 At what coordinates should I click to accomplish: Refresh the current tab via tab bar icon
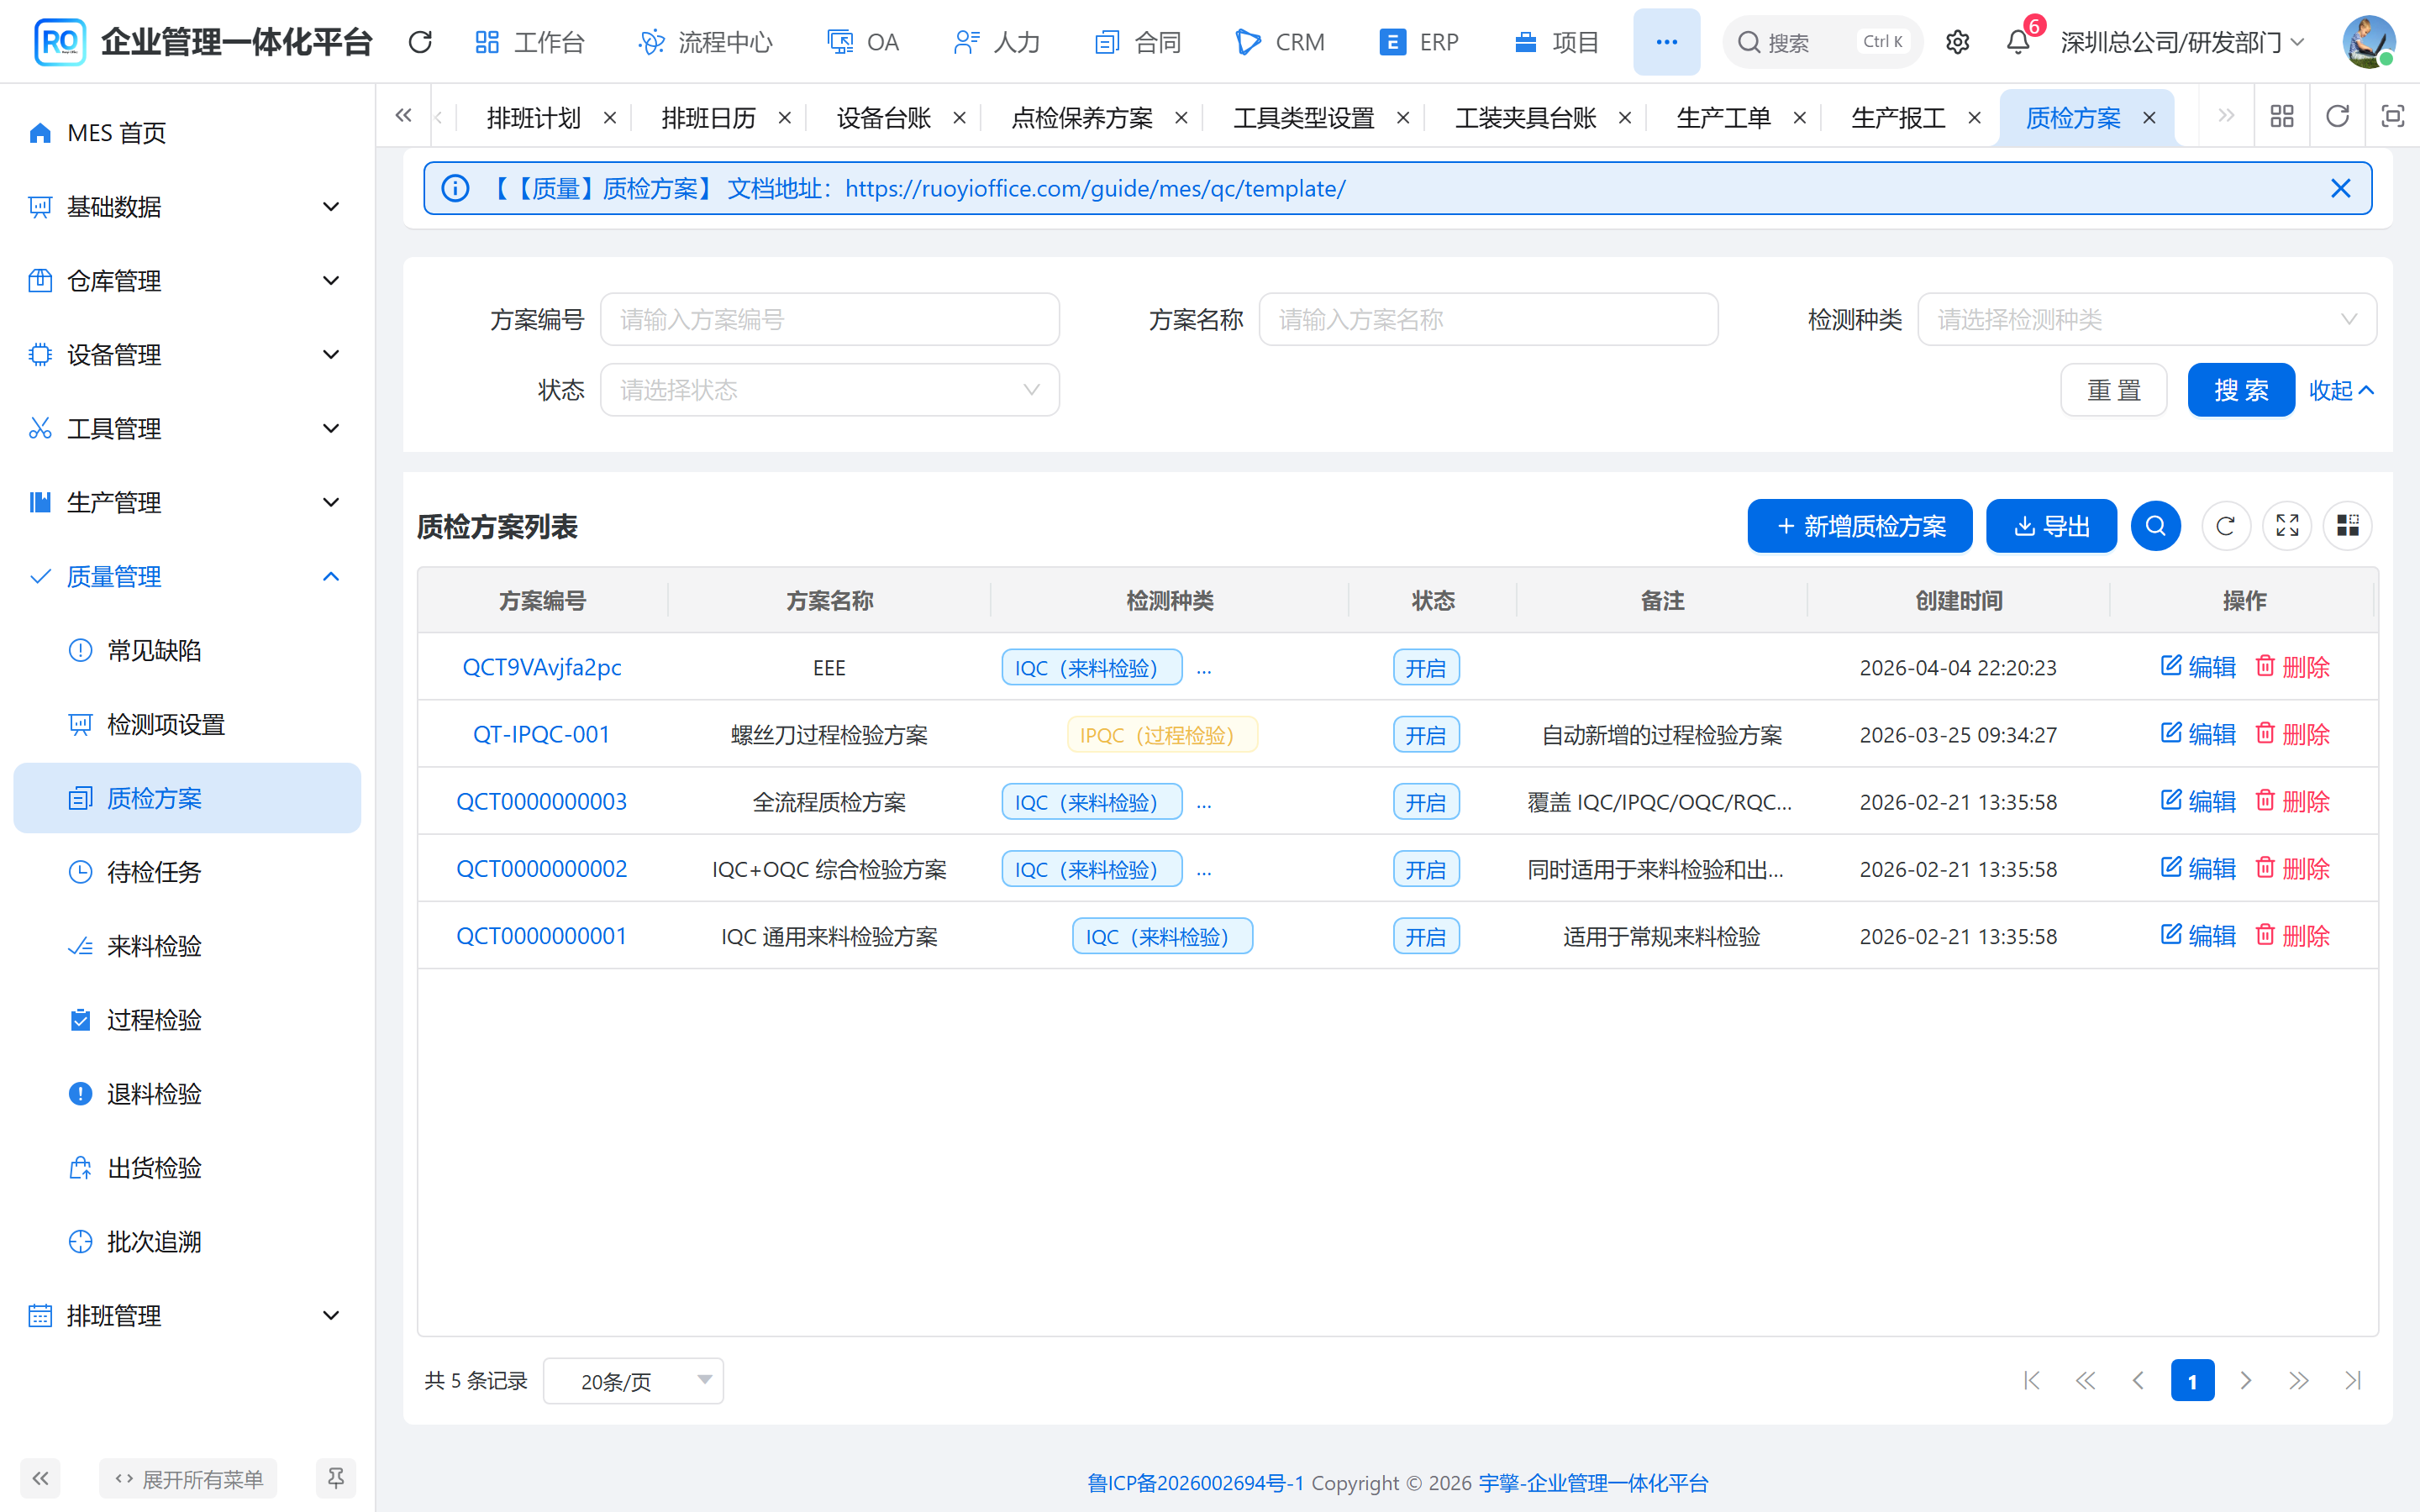(2337, 116)
